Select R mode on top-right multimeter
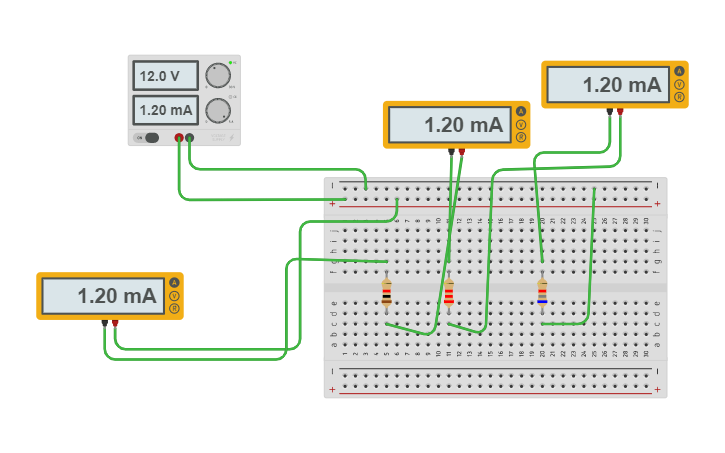The width and height of the screenshot is (725, 453). point(679,97)
